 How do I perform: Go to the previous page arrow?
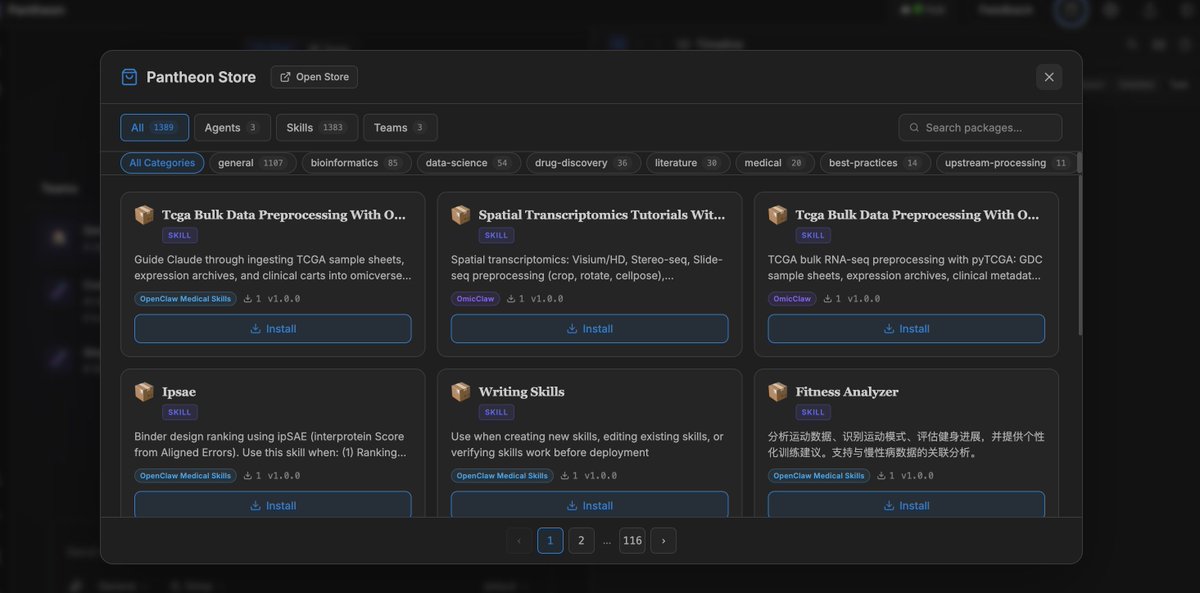[519, 541]
